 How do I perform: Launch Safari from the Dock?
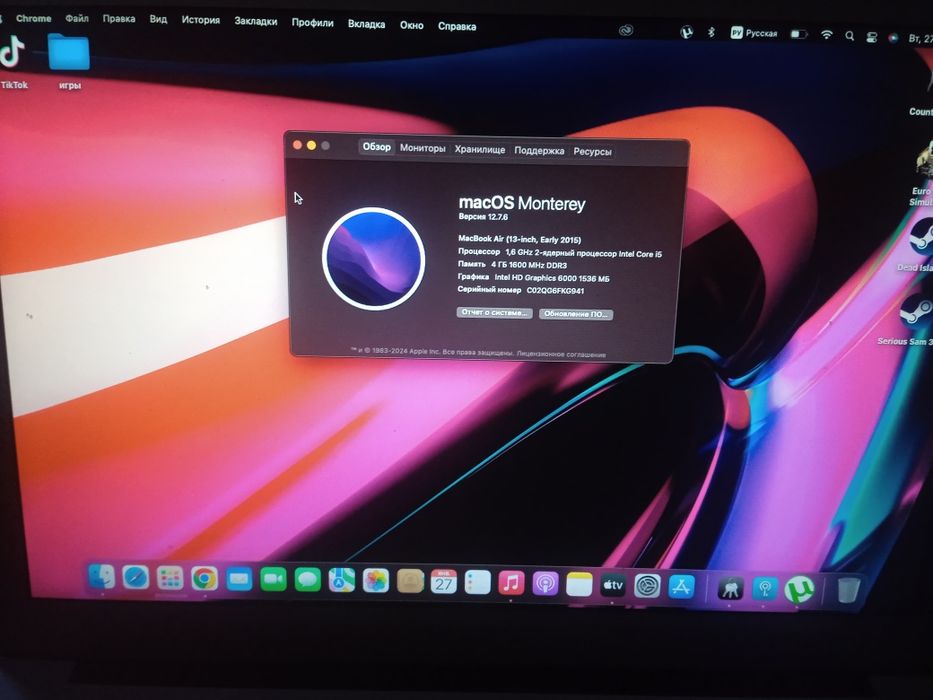(136, 577)
